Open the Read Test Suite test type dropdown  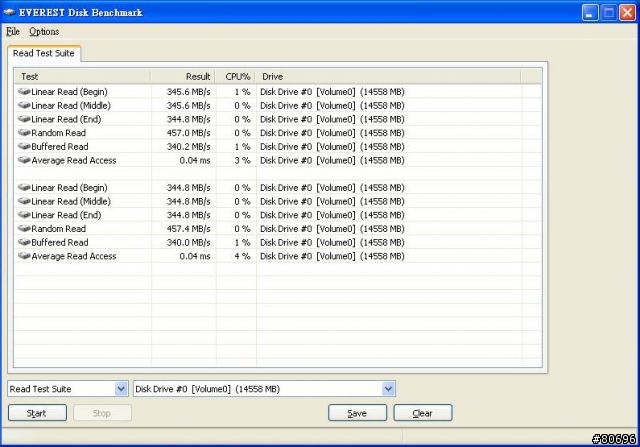pyautogui.click(x=121, y=389)
